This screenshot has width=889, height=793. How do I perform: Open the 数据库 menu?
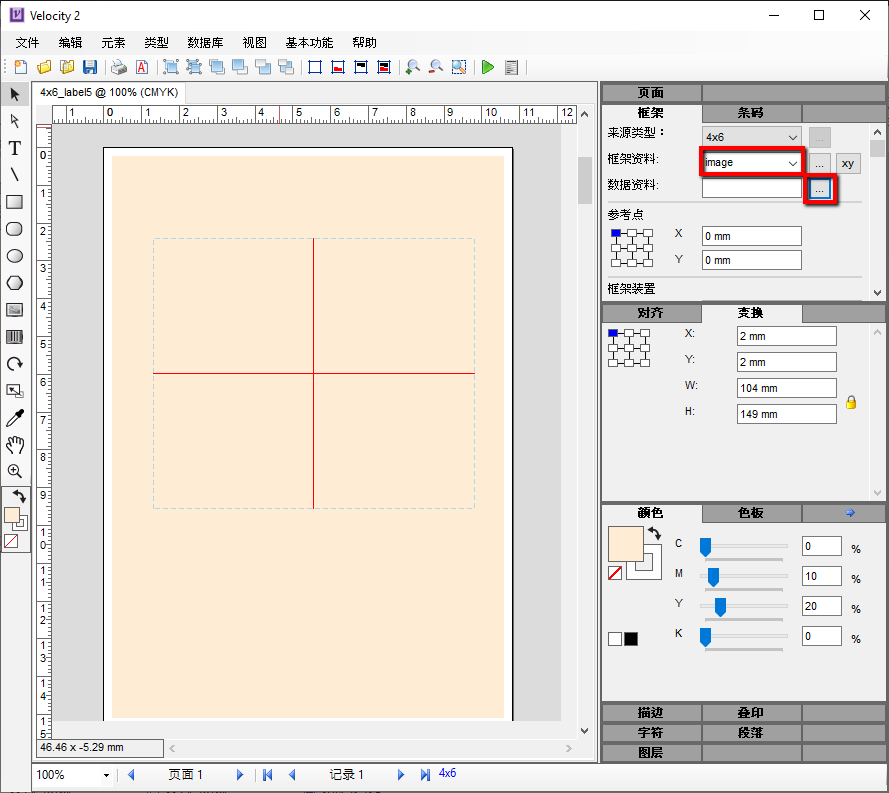point(205,43)
